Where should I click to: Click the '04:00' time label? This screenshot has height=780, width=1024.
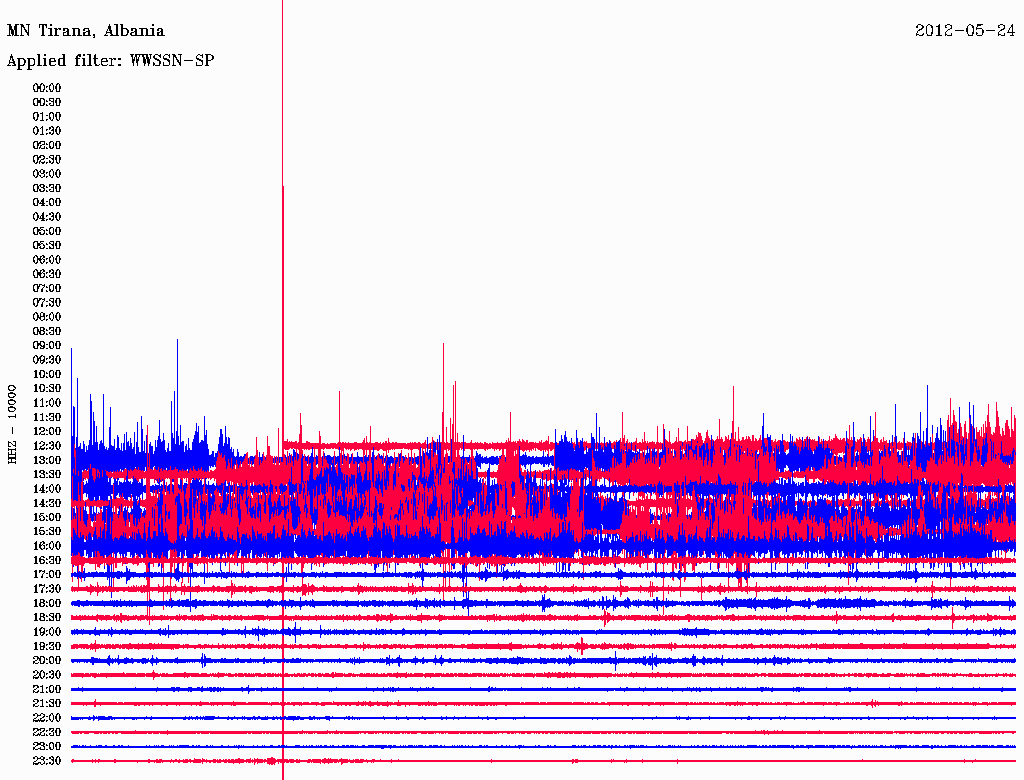pyautogui.click(x=47, y=203)
